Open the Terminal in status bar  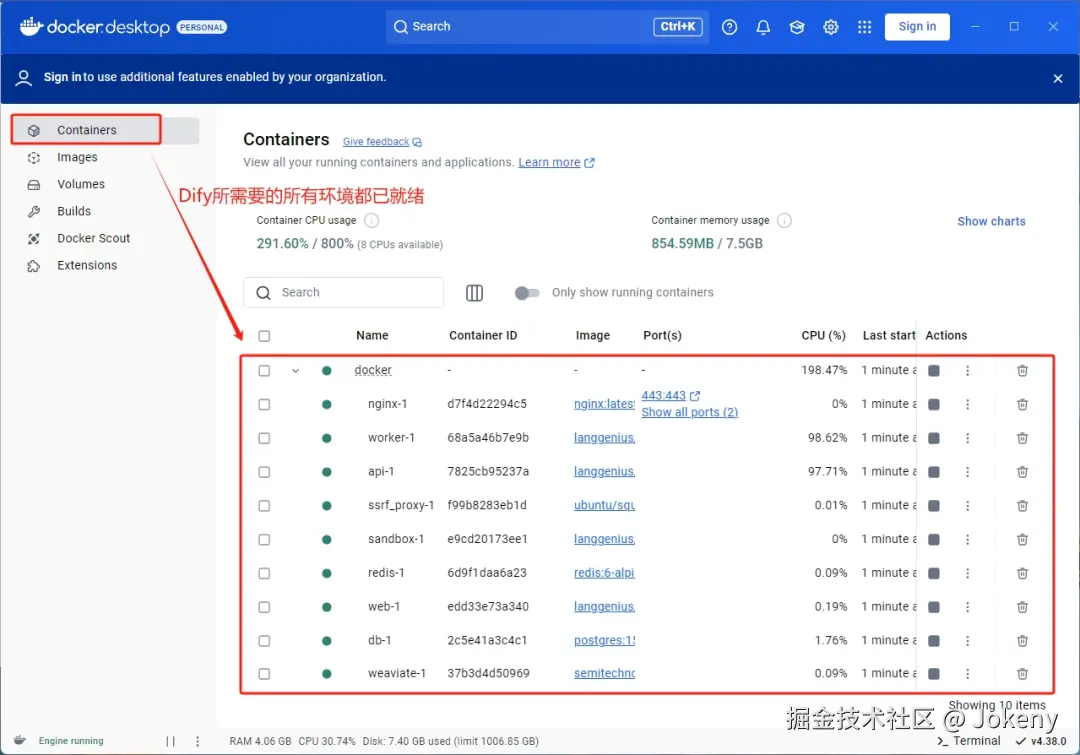pos(969,741)
